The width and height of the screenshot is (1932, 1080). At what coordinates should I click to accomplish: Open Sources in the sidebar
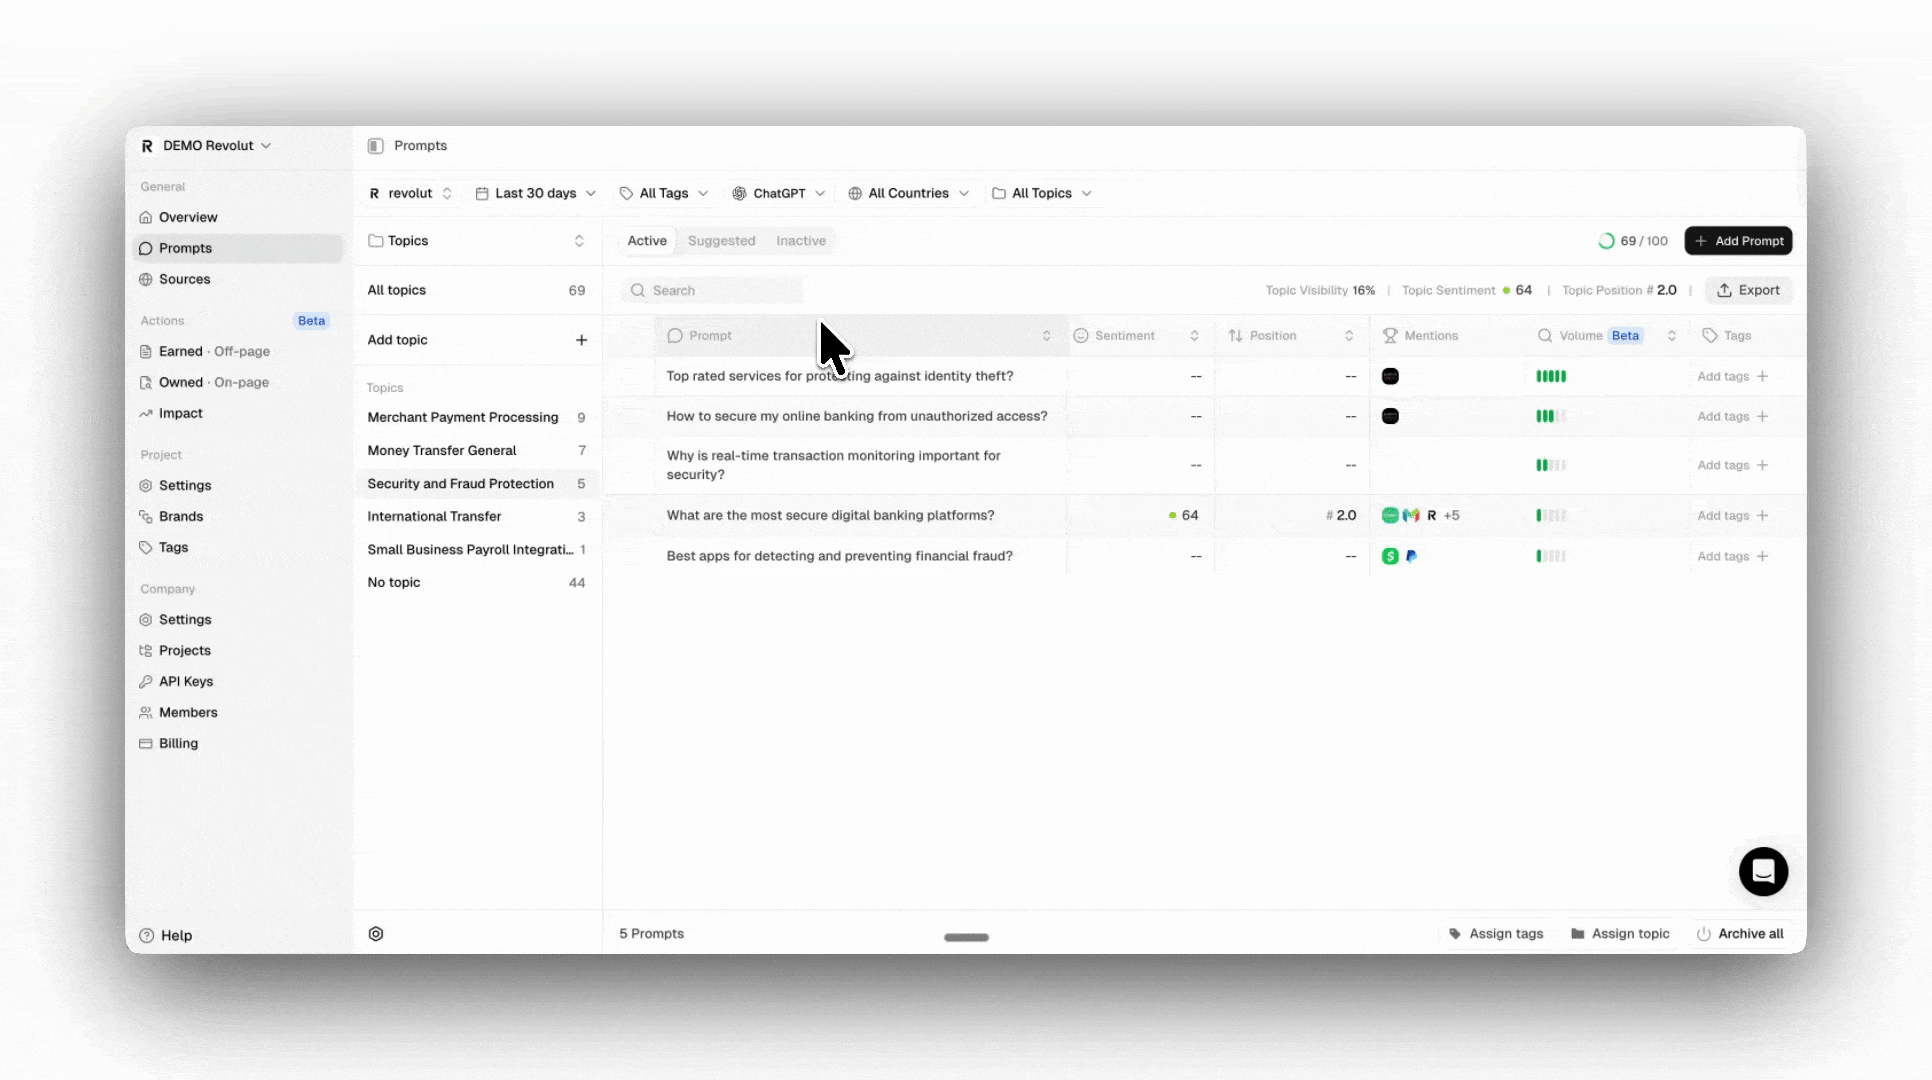(x=185, y=279)
